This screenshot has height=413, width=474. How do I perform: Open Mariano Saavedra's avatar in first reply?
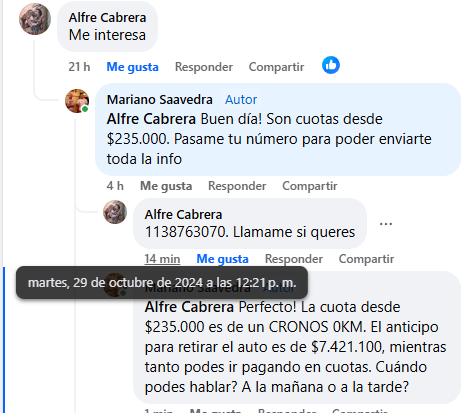tap(77, 101)
